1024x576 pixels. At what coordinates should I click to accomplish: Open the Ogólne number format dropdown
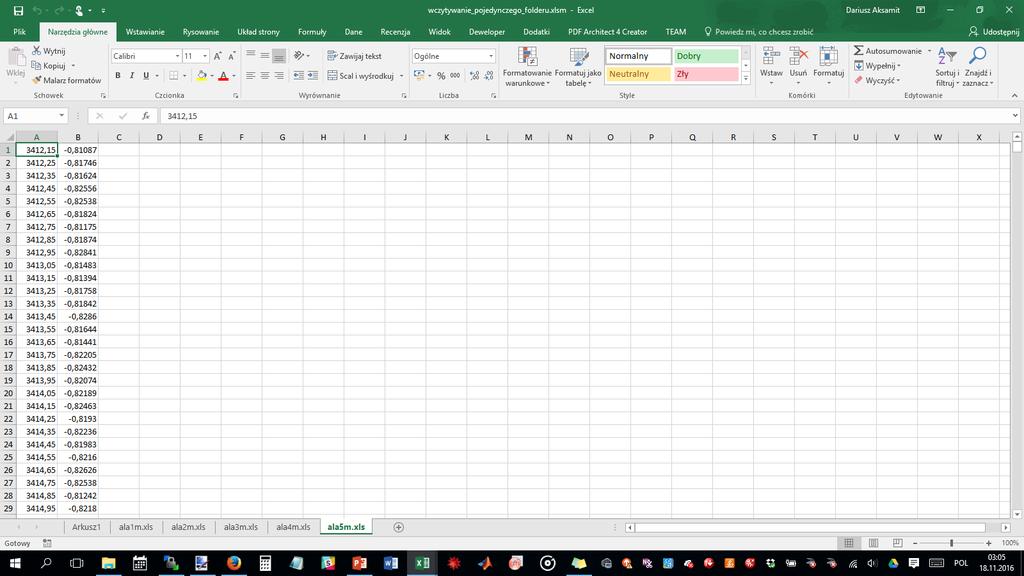tap(491, 56)
